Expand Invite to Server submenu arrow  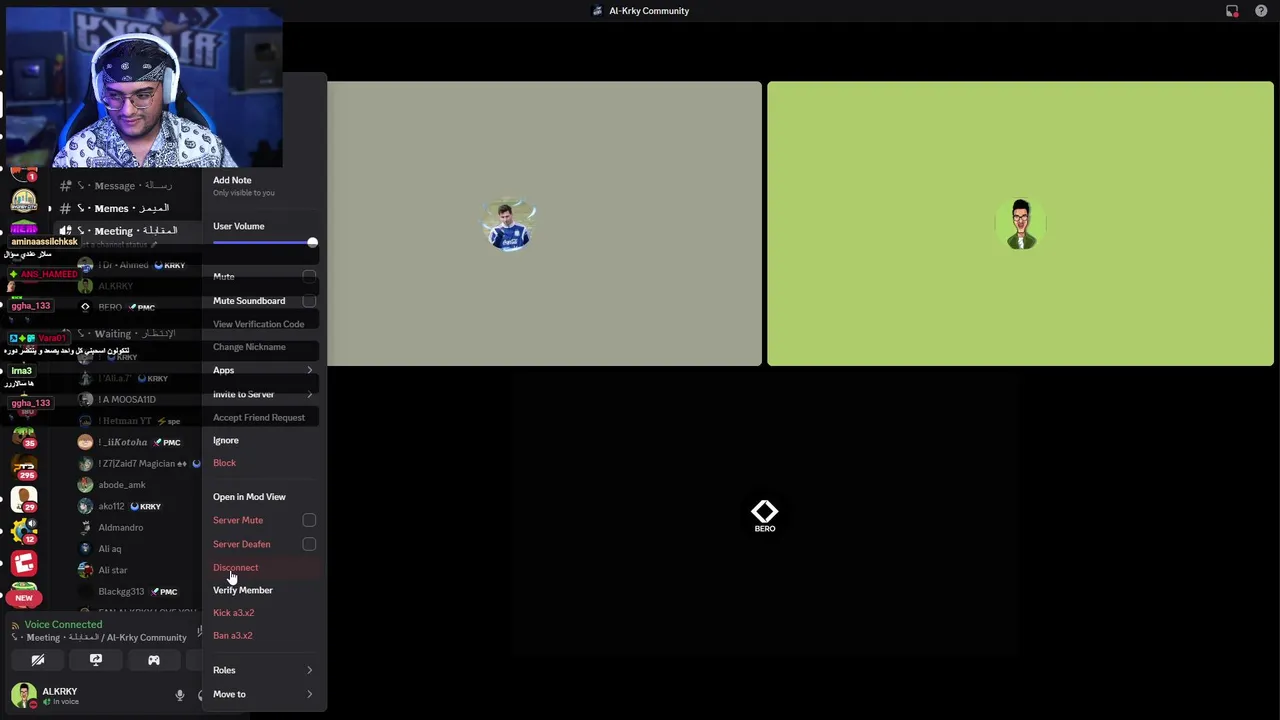coord(309,394)
